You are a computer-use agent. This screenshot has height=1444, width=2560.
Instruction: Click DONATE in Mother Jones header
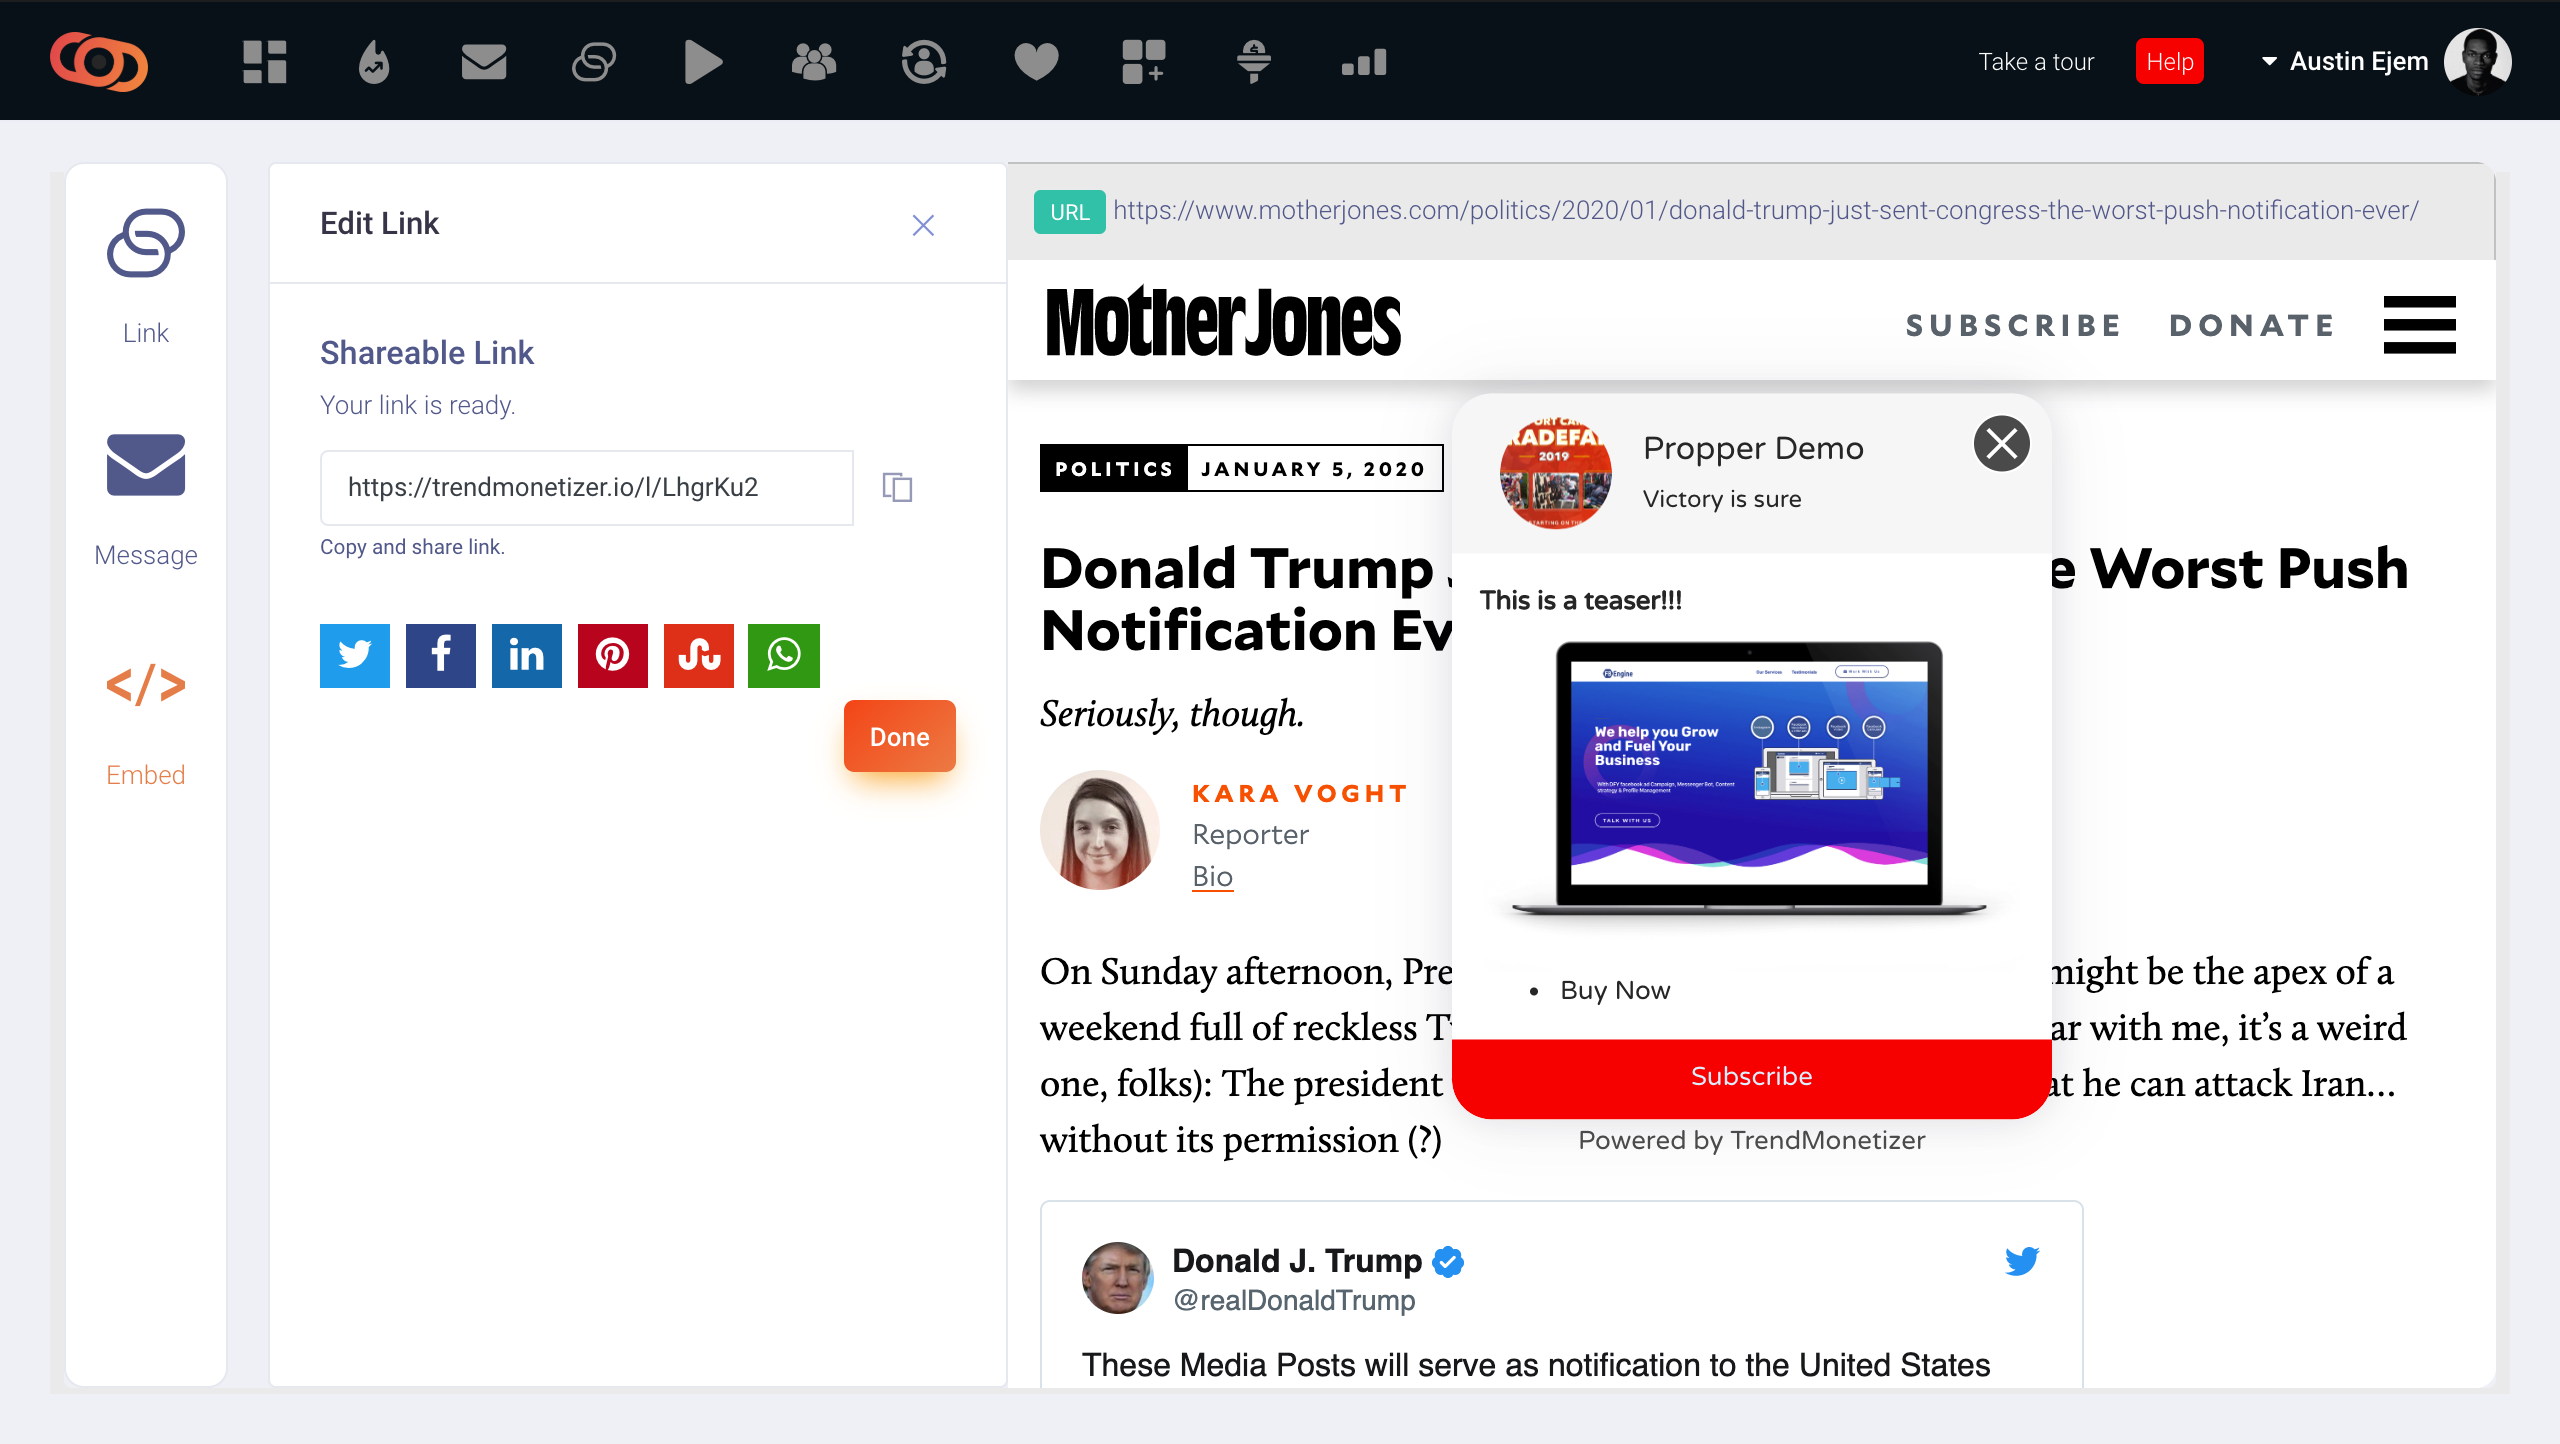tap(2252, 325)
